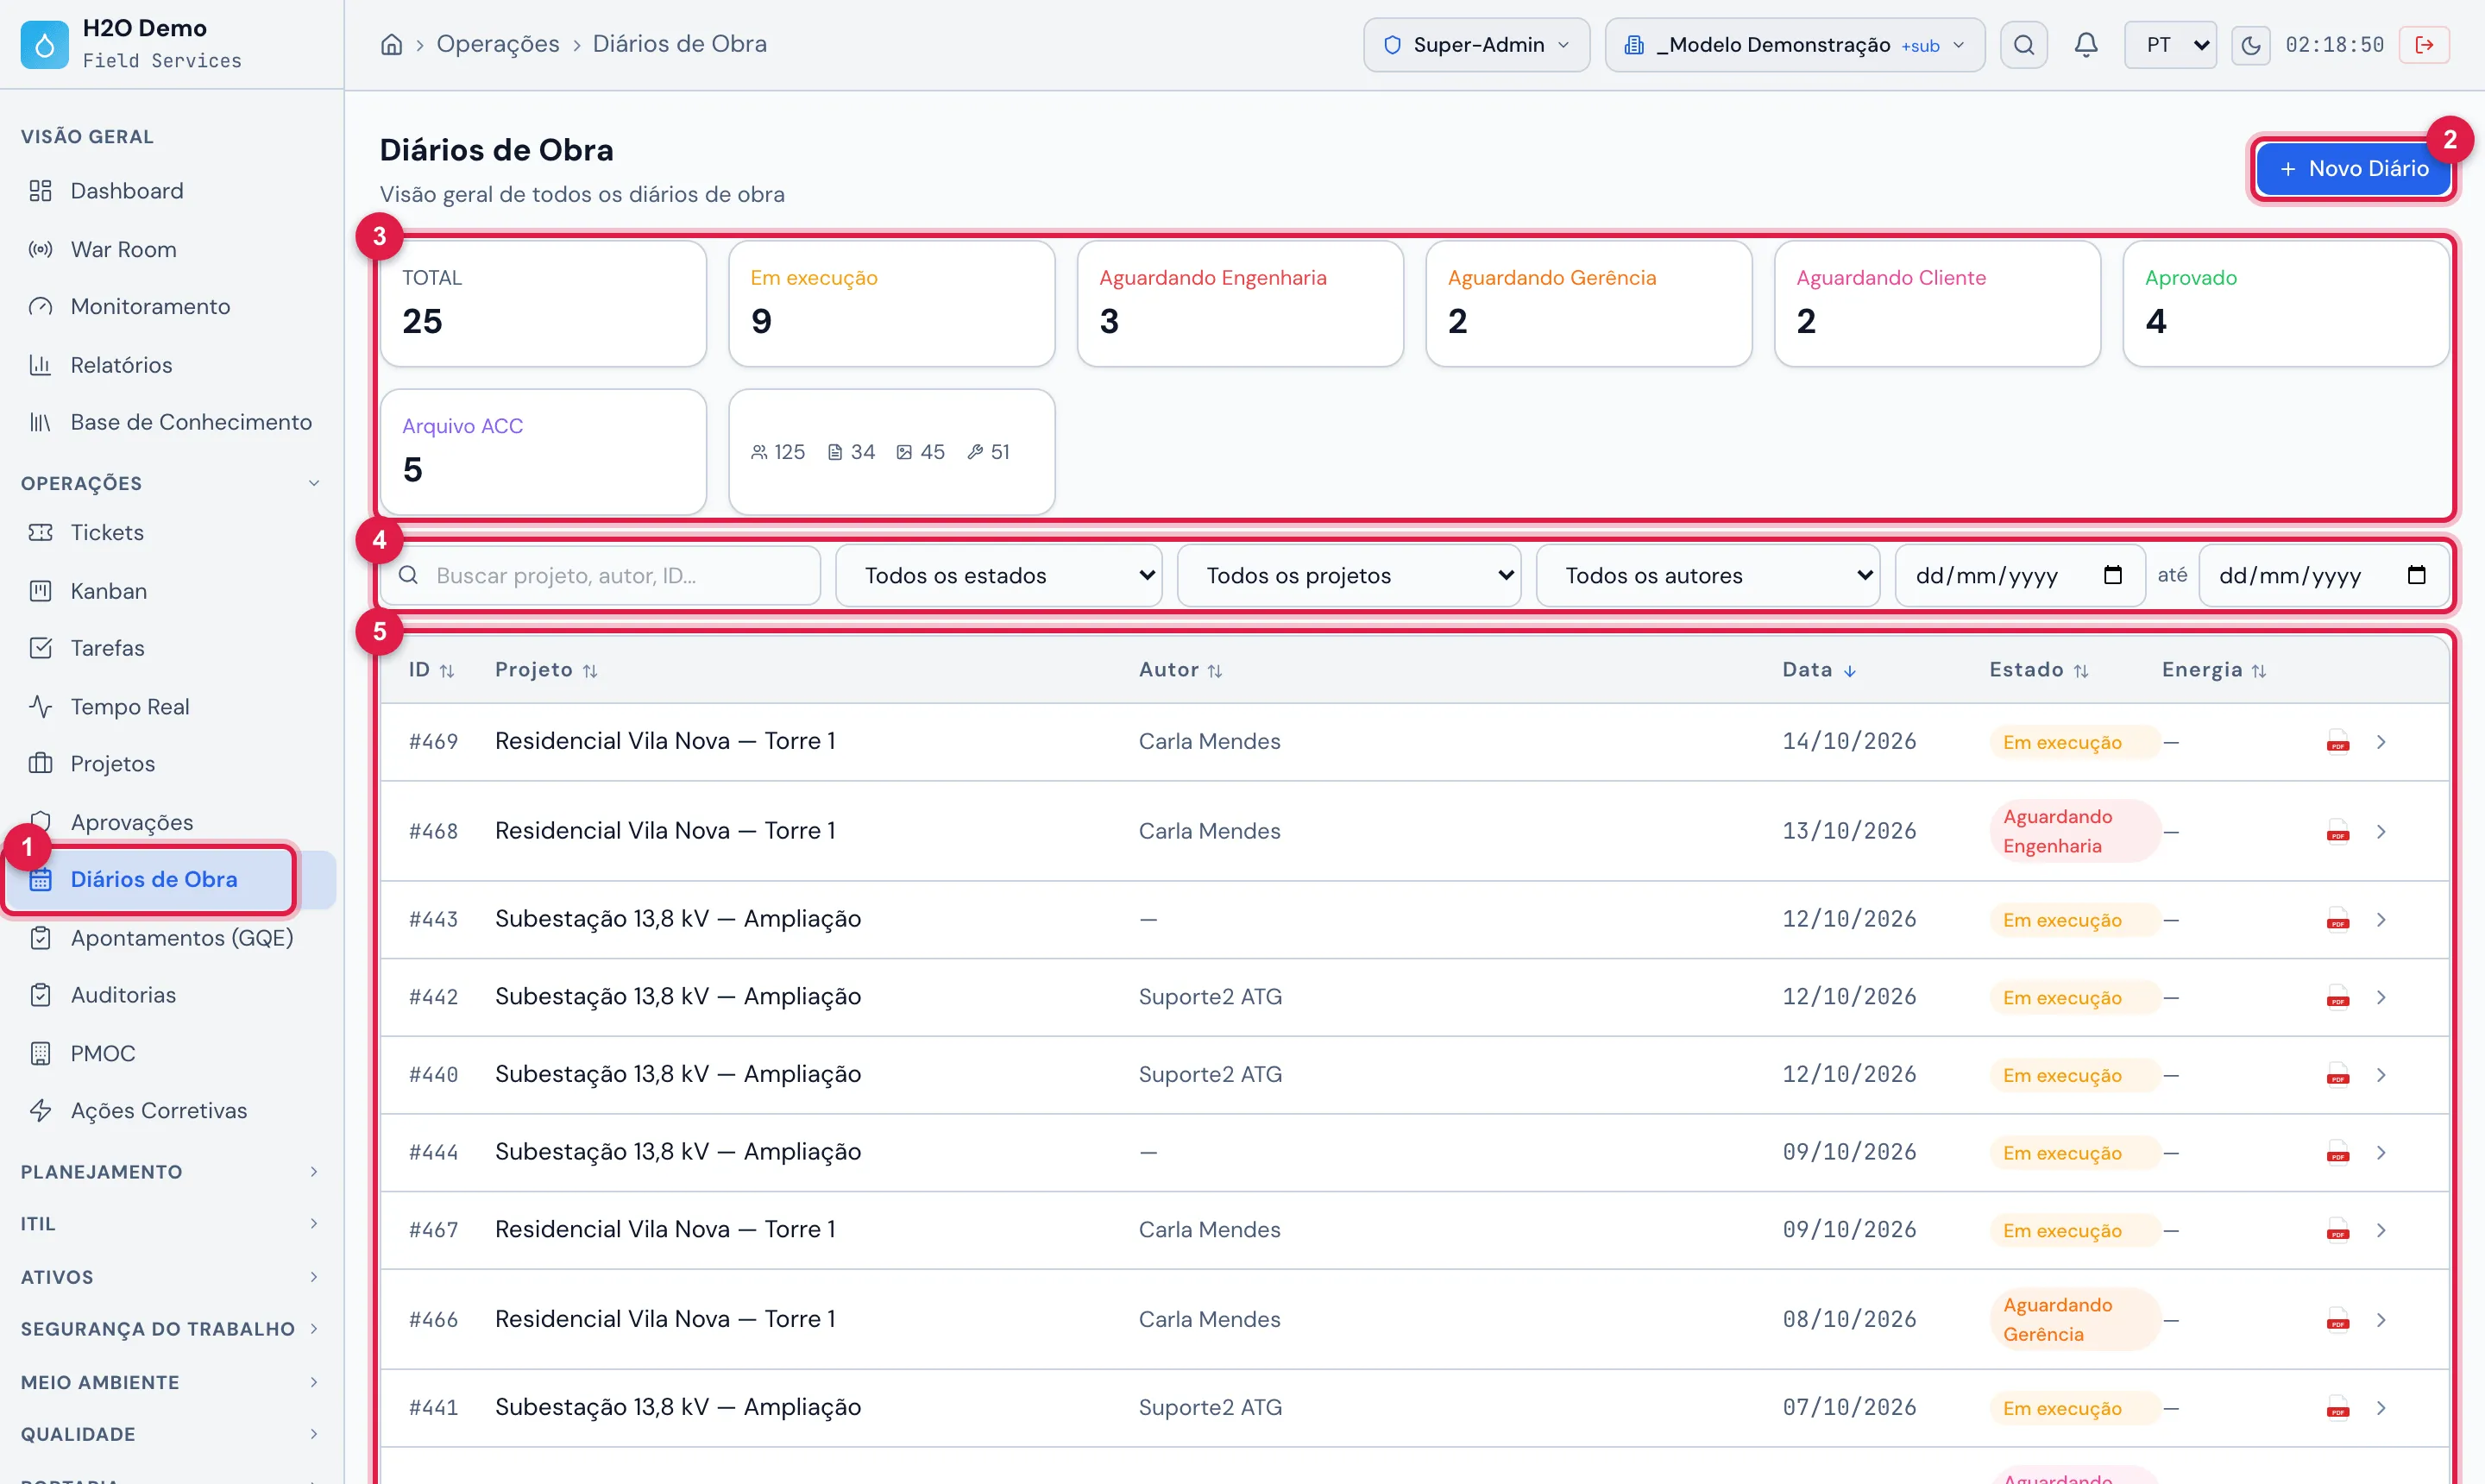
Task: Click the H2O Demo water drop logo
Action: [x=44, y=44]
